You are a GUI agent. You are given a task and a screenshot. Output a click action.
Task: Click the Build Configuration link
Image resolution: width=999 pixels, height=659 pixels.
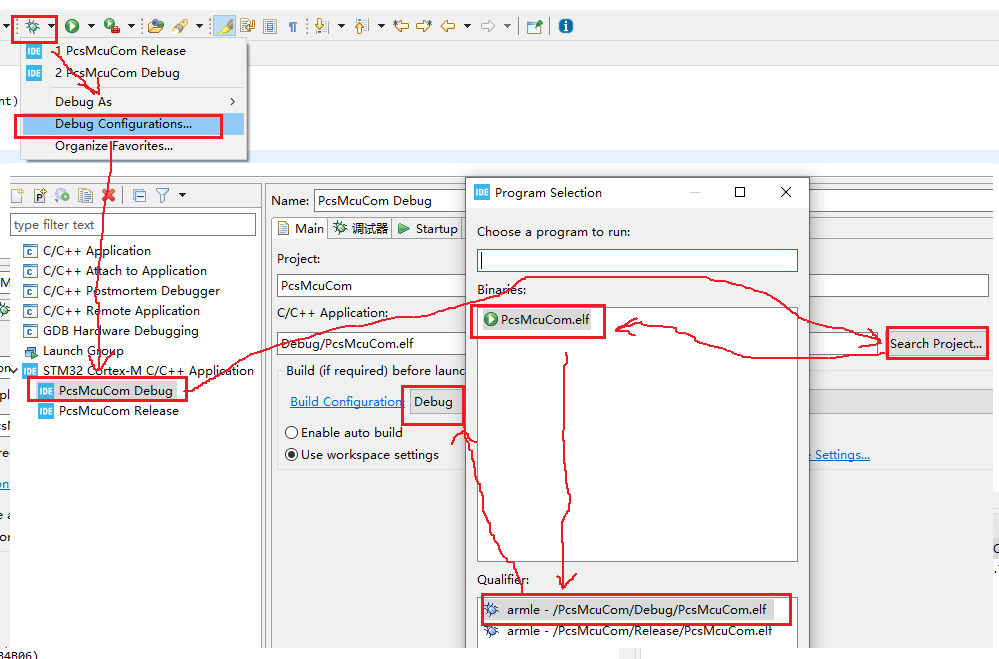(x=346, y=402)
